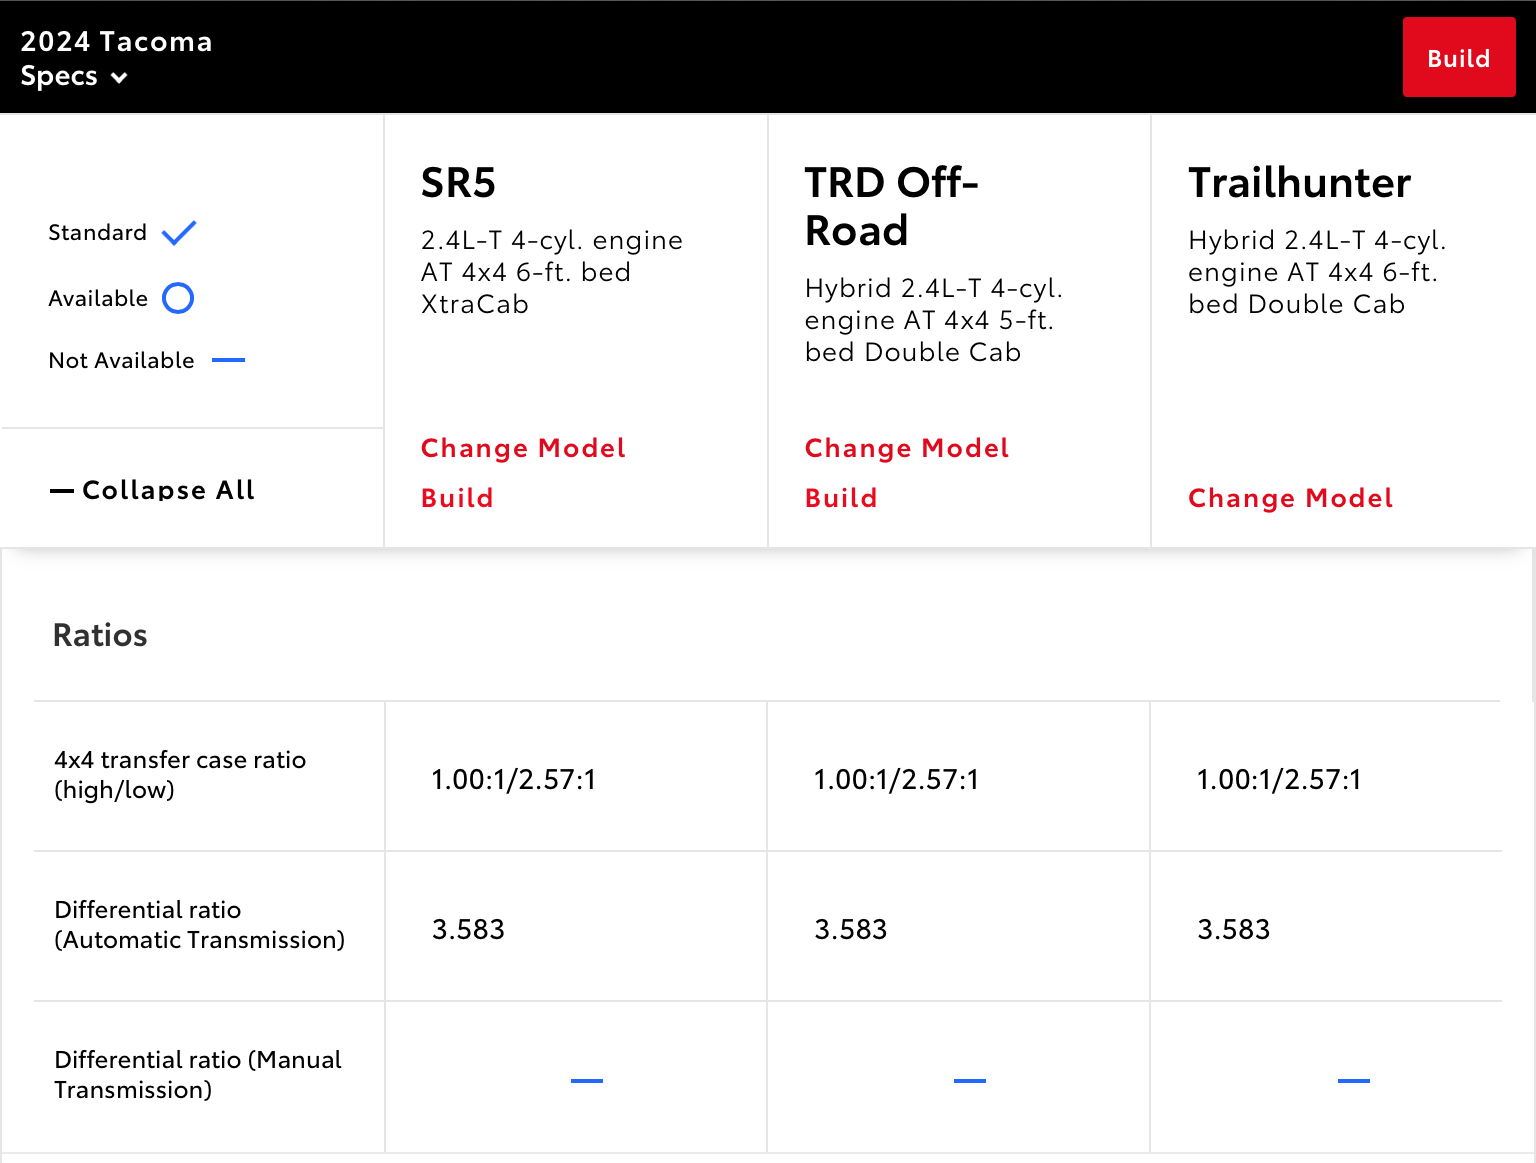
Task: Click TRD Off-Road automatic differential ratio 3.583
Action: click(x=851, y=930)
